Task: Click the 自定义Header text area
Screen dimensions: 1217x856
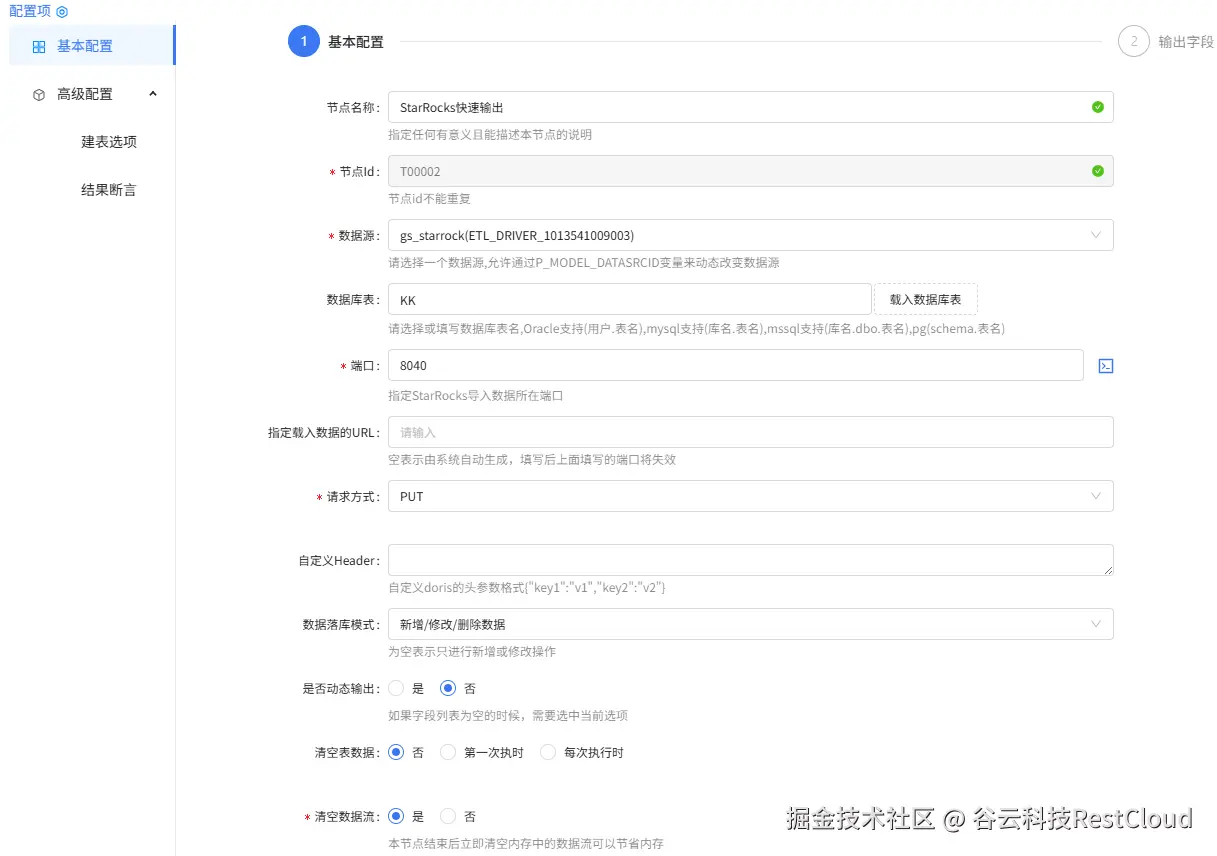Action: tap(750, 560)
